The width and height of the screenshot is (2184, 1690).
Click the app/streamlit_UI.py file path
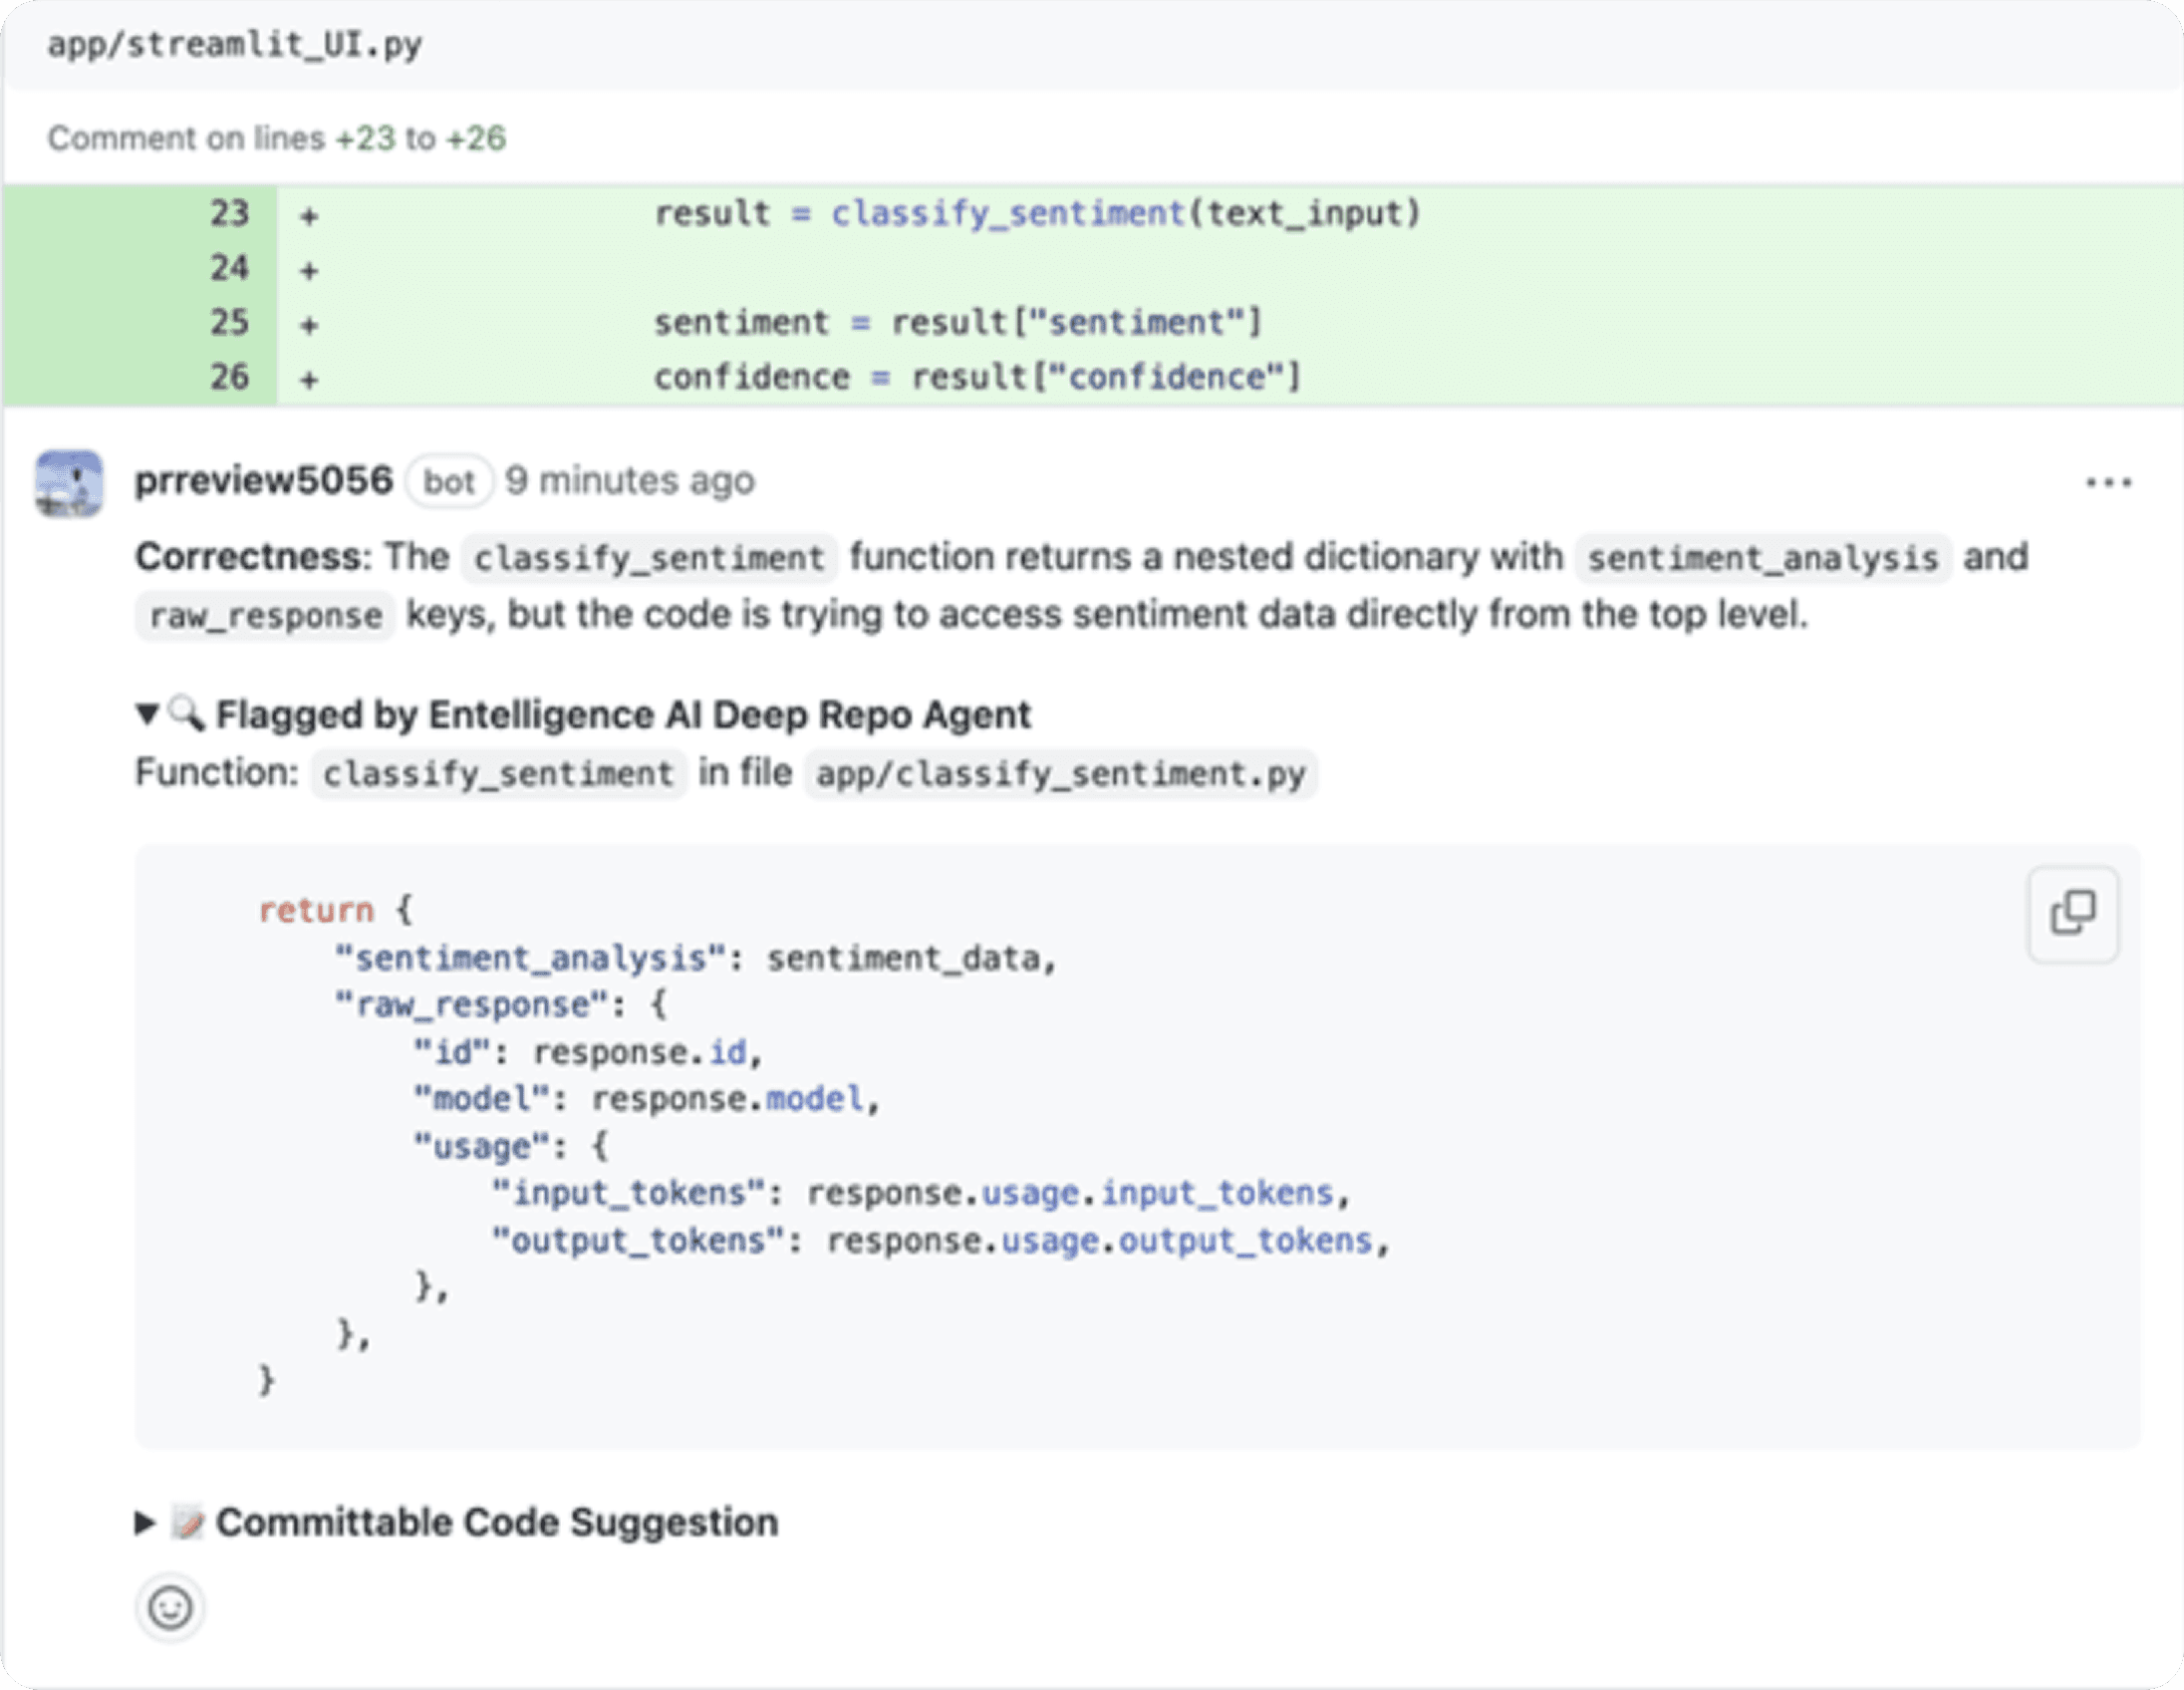pos(235,45)
